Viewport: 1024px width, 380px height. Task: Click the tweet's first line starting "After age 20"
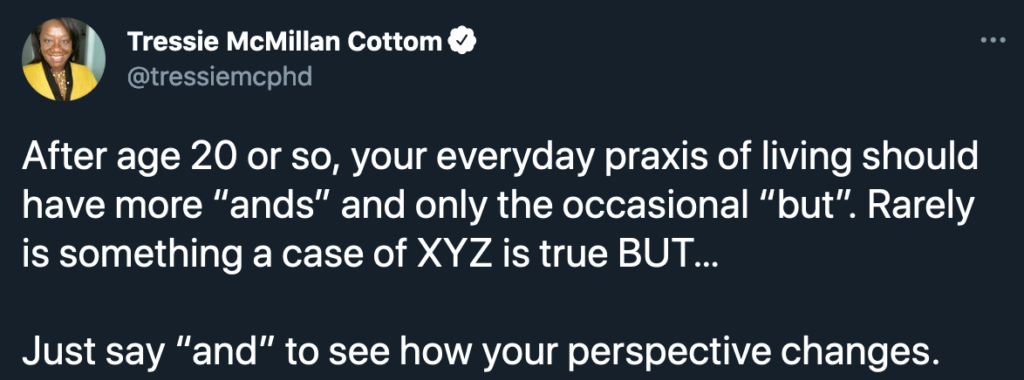coord(500,161)
